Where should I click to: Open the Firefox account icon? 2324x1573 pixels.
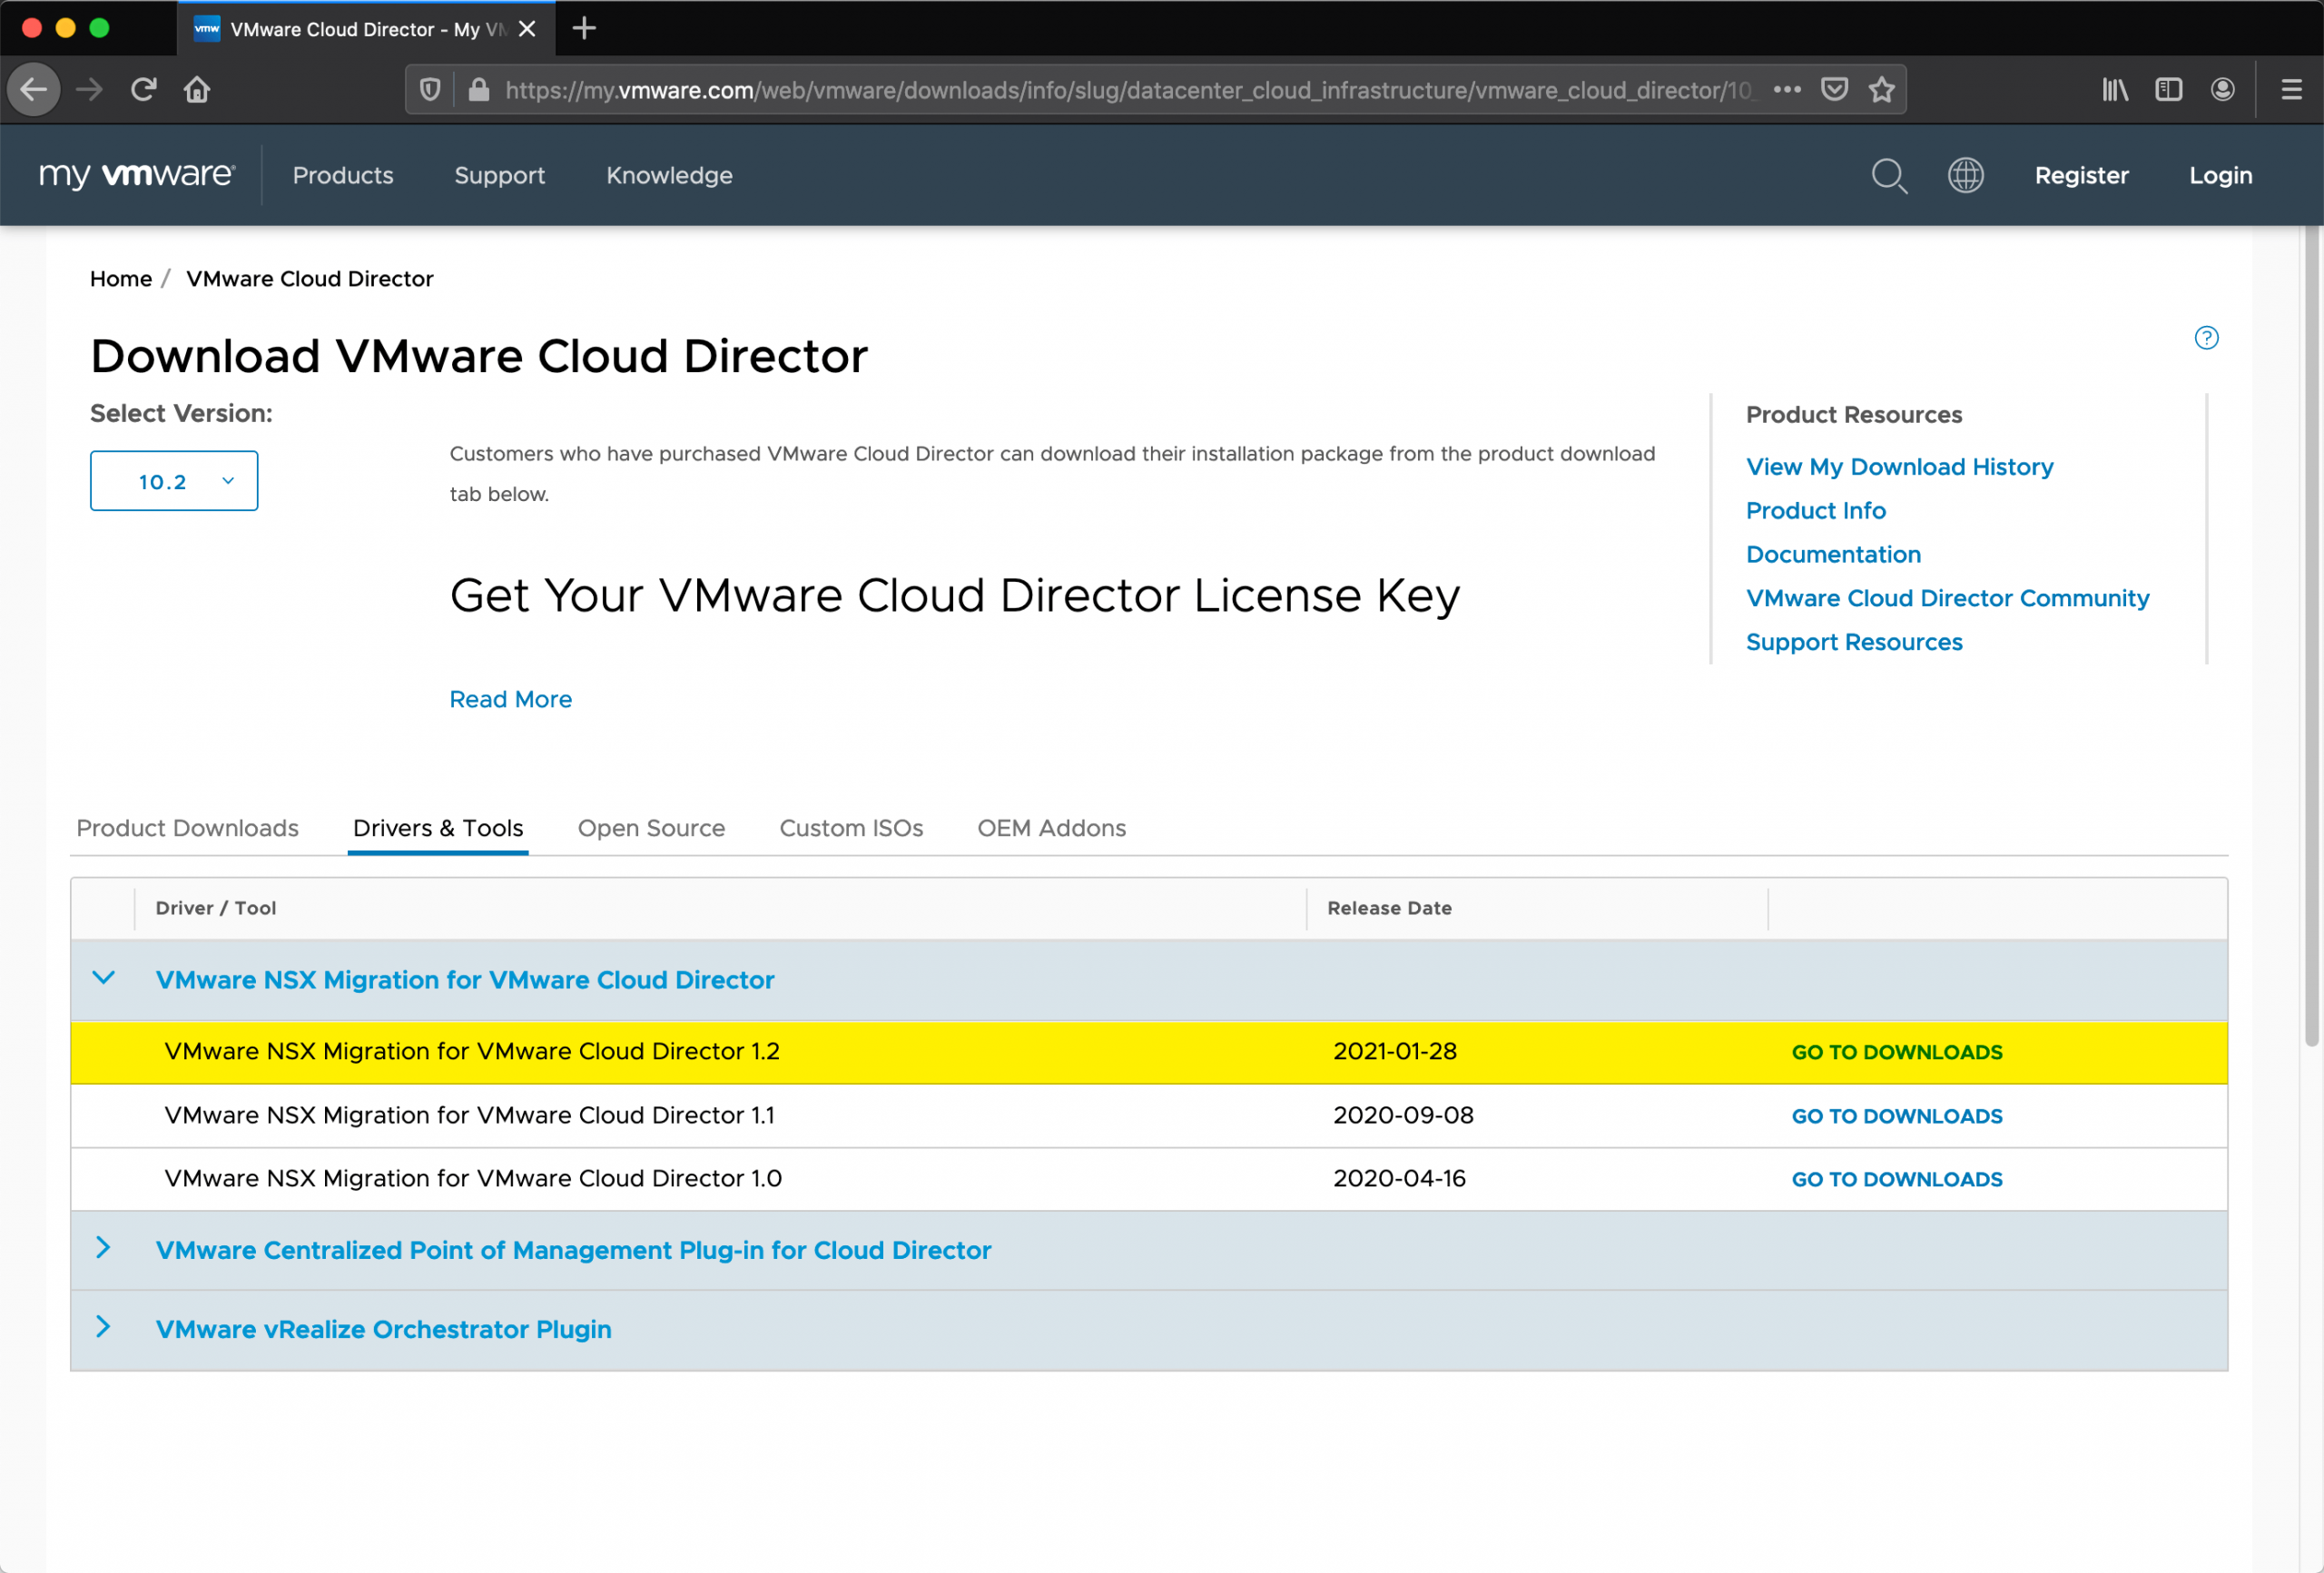pos(2221,90)
